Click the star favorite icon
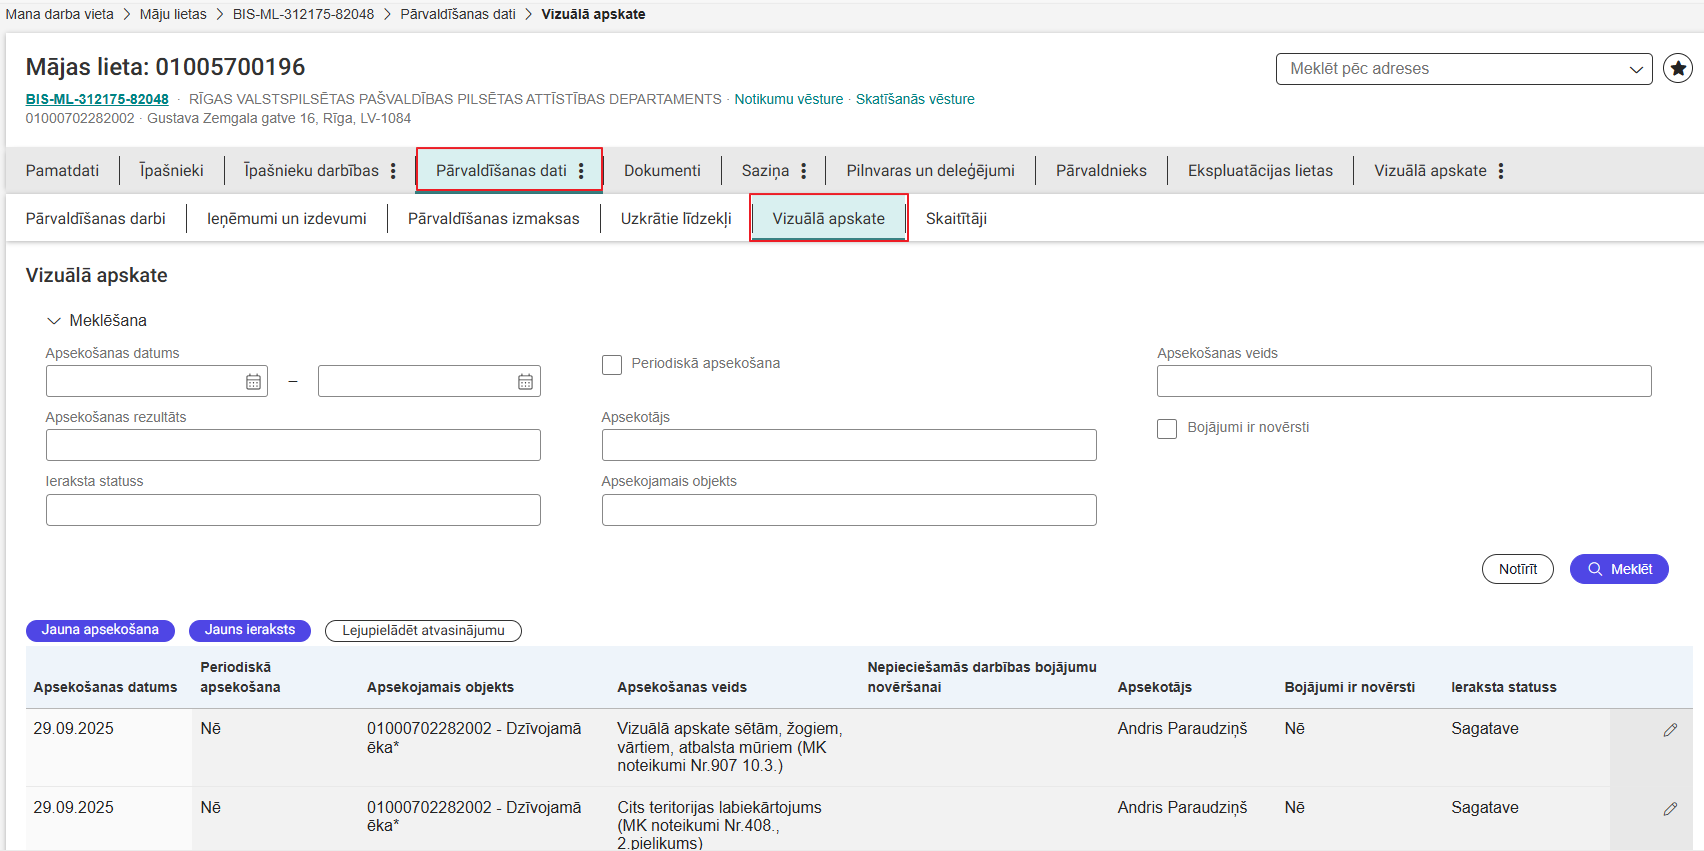 pyautogui.click(x=1677, y=69)
